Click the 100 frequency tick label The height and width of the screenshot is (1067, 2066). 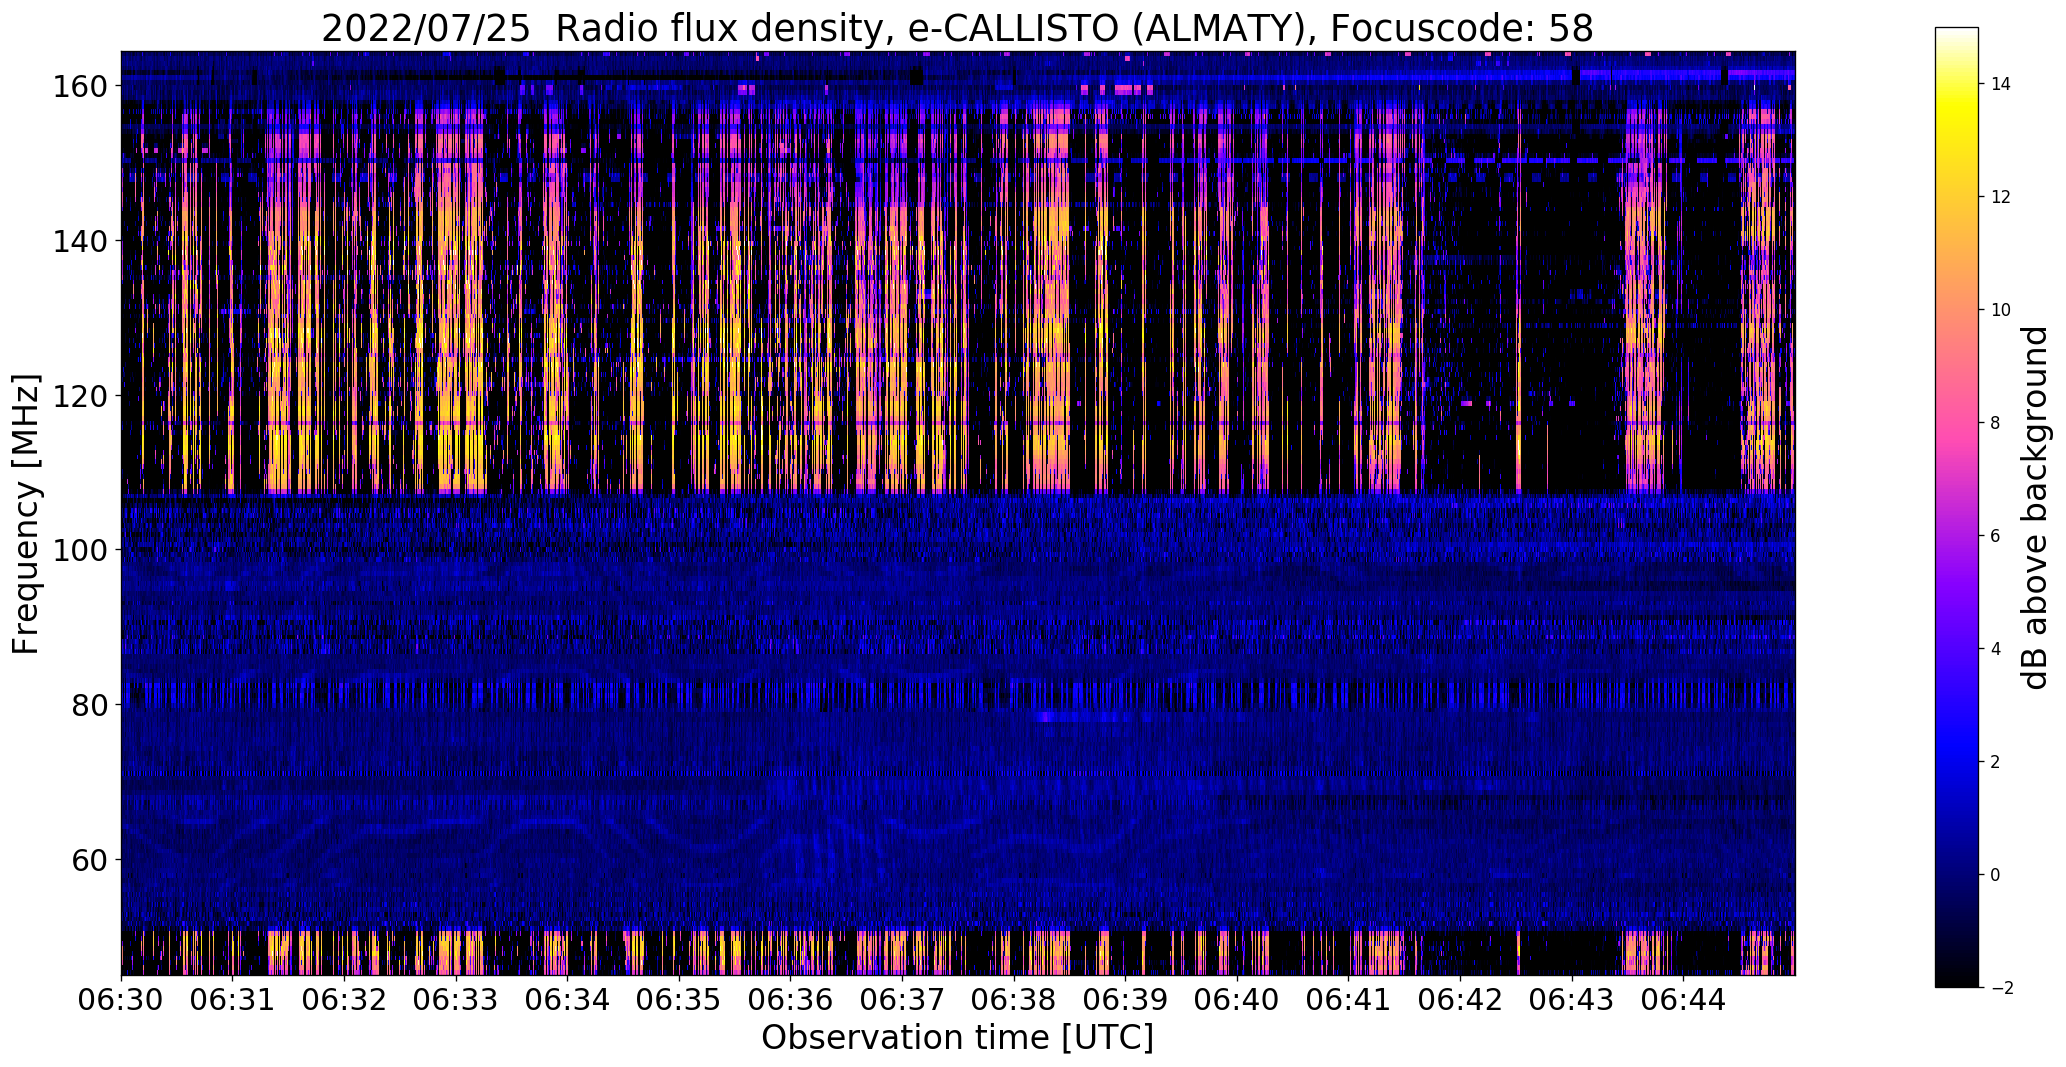click(x=82, y=550)
